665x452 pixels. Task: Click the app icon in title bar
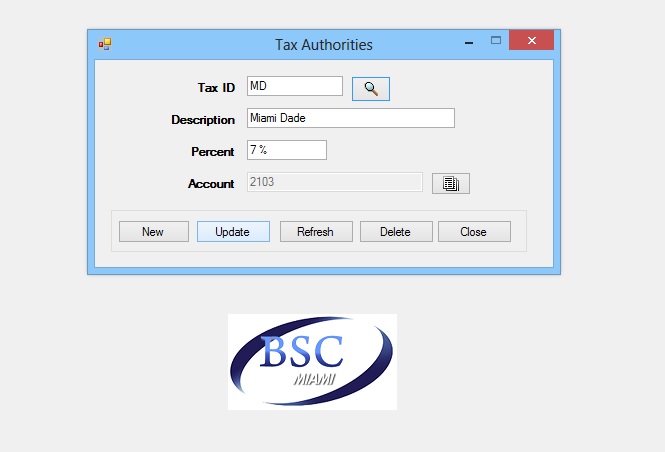pyautogui.click(x=105, y=44)
